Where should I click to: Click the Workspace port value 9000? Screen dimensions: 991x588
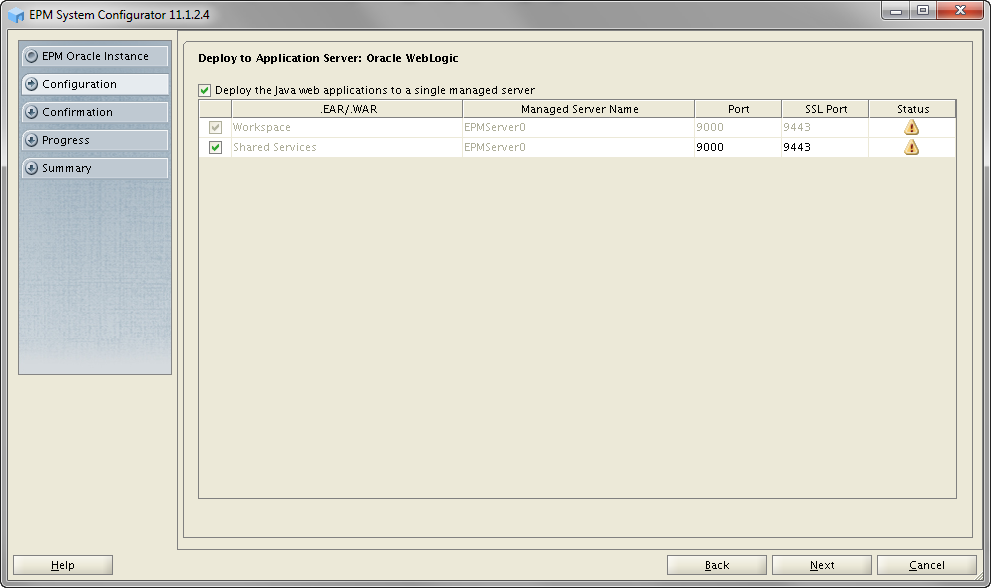(710, 127)
